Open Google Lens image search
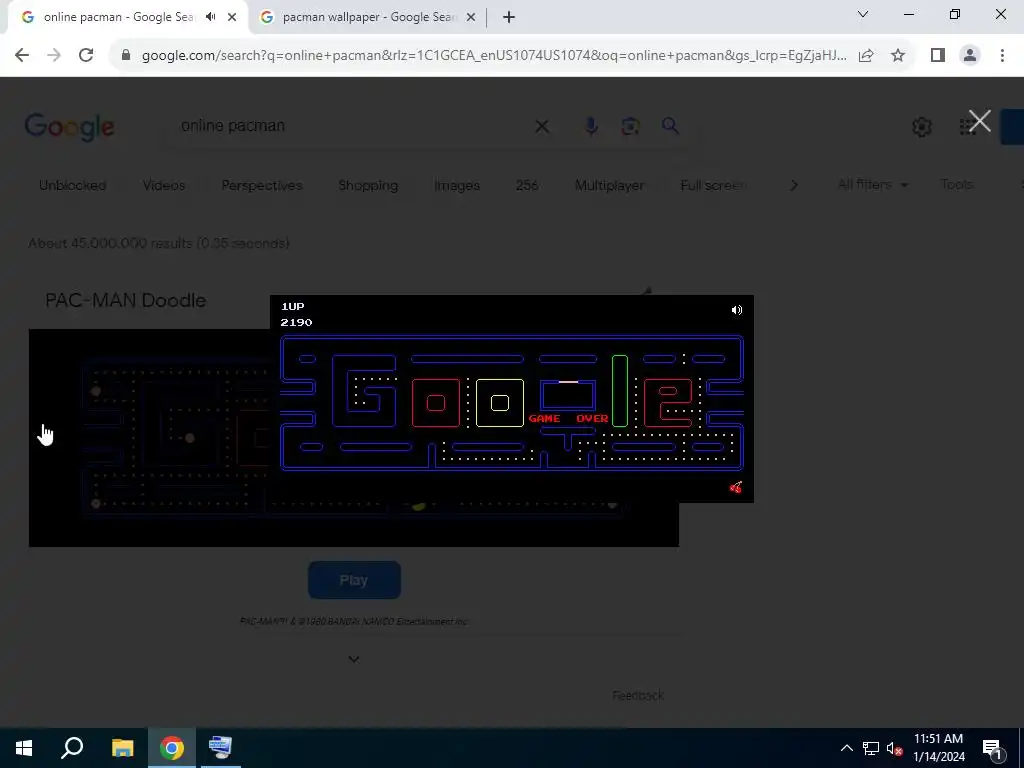 click(x=630, y=126)
